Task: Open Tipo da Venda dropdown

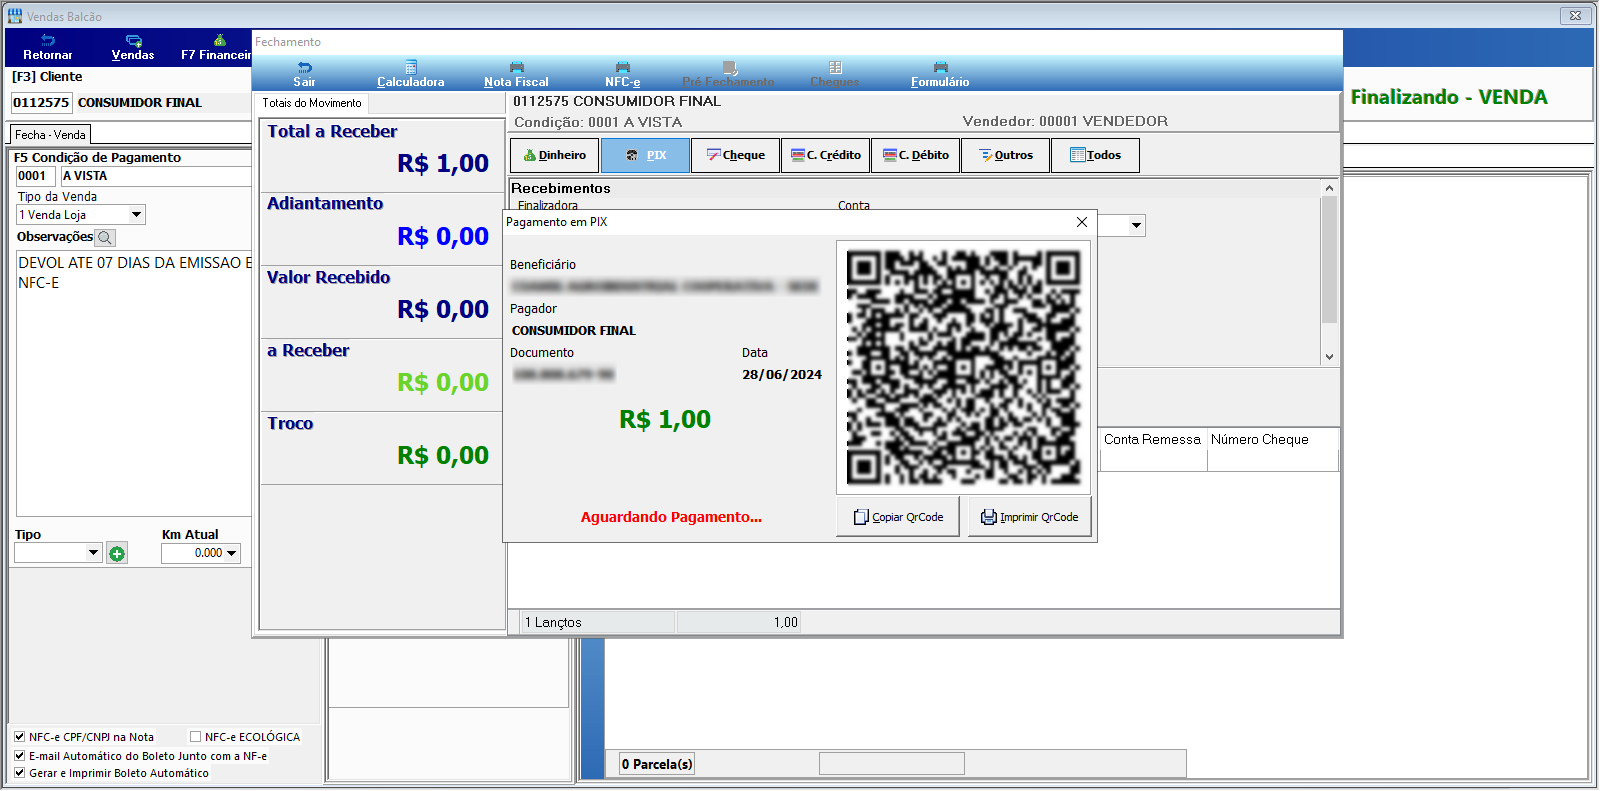Action: click(x=136, y=215)
